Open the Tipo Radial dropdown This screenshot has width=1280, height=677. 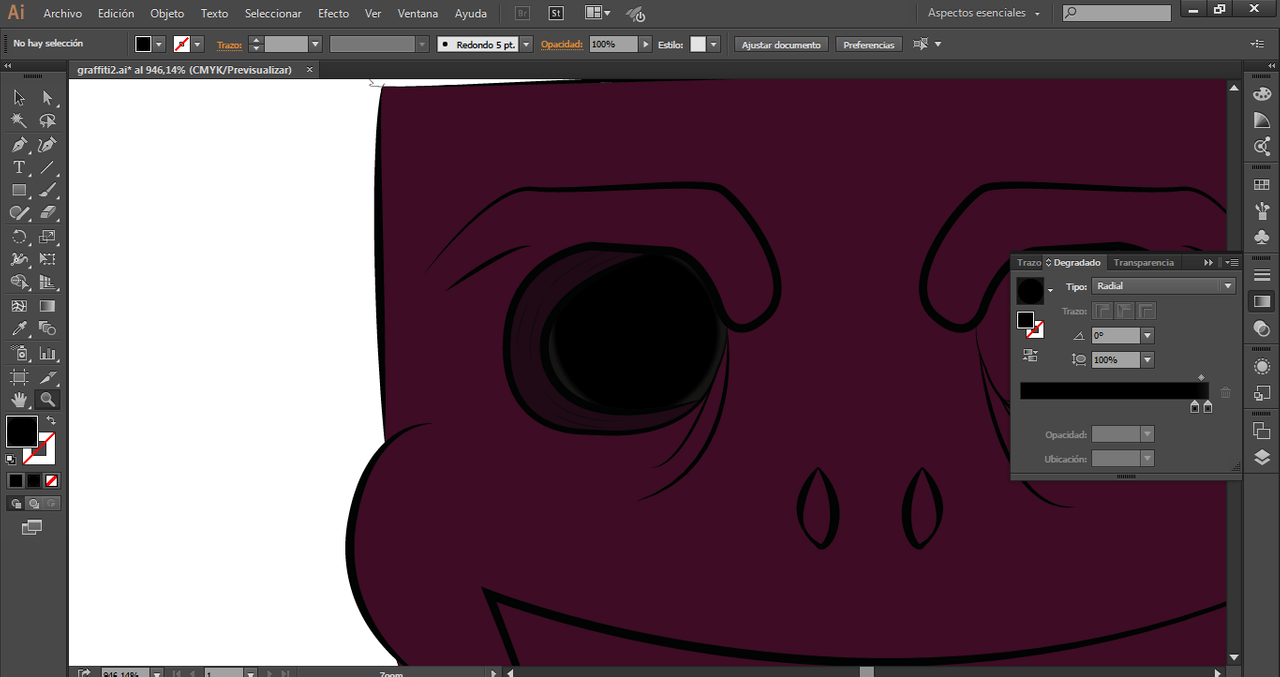pyautogui.click(x=1164, y=286)
